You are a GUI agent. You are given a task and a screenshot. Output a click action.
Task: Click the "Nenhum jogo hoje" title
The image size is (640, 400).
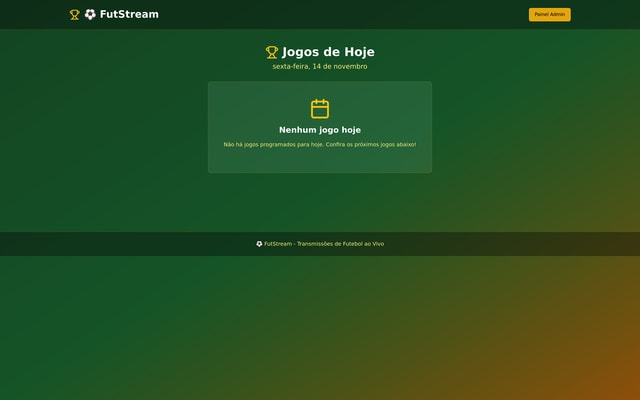tap(320, 130)
